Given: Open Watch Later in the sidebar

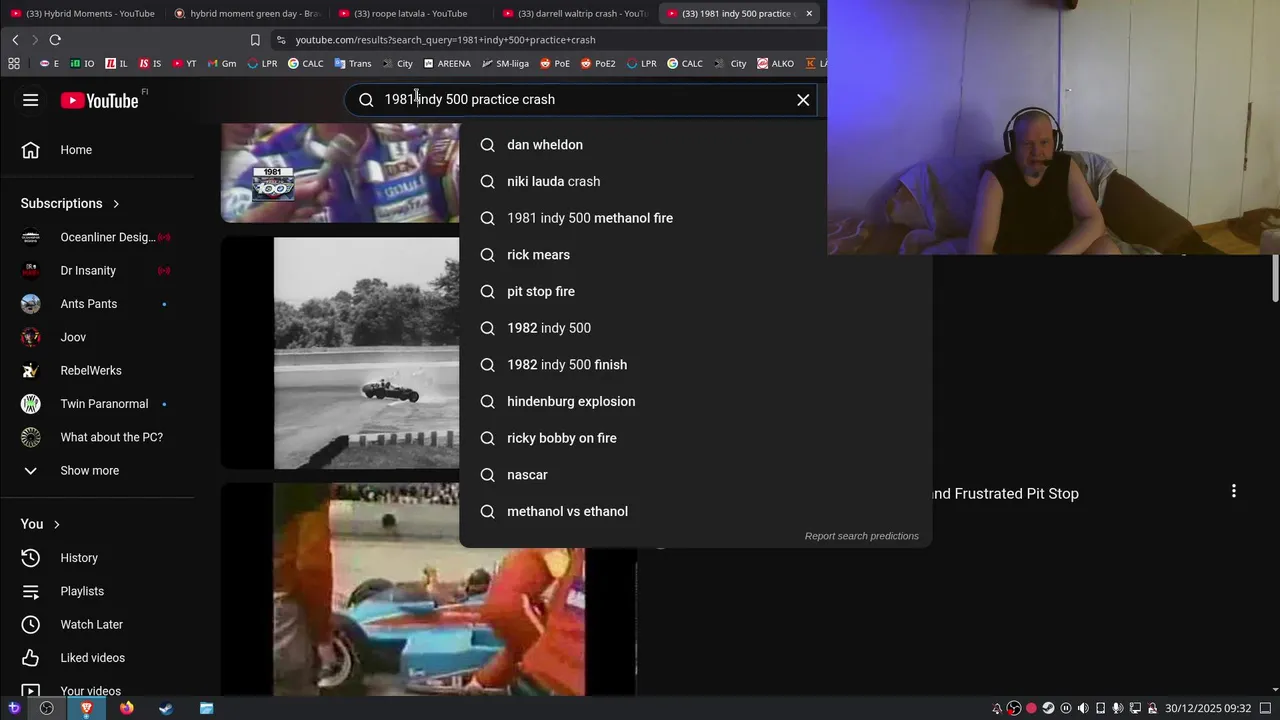Looking at the screenshot, I should pos(97,625).
